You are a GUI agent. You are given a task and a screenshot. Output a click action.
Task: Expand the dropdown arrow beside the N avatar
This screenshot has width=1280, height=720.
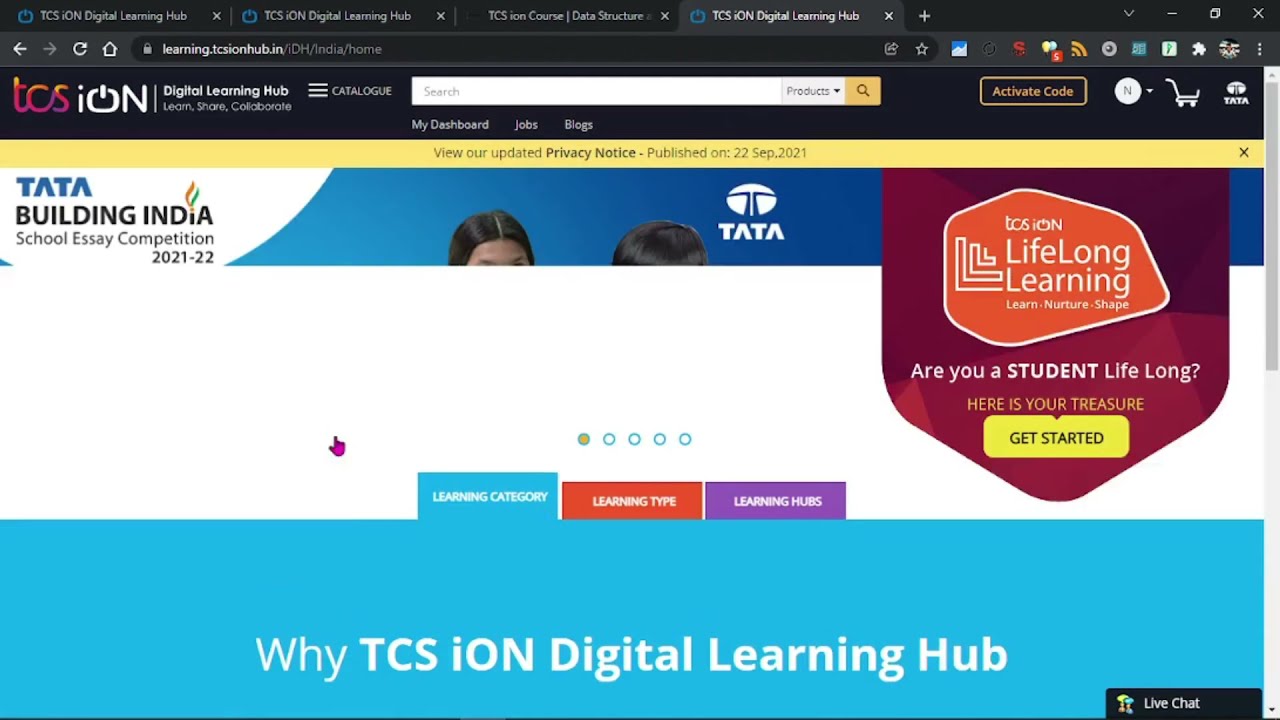1148,91
